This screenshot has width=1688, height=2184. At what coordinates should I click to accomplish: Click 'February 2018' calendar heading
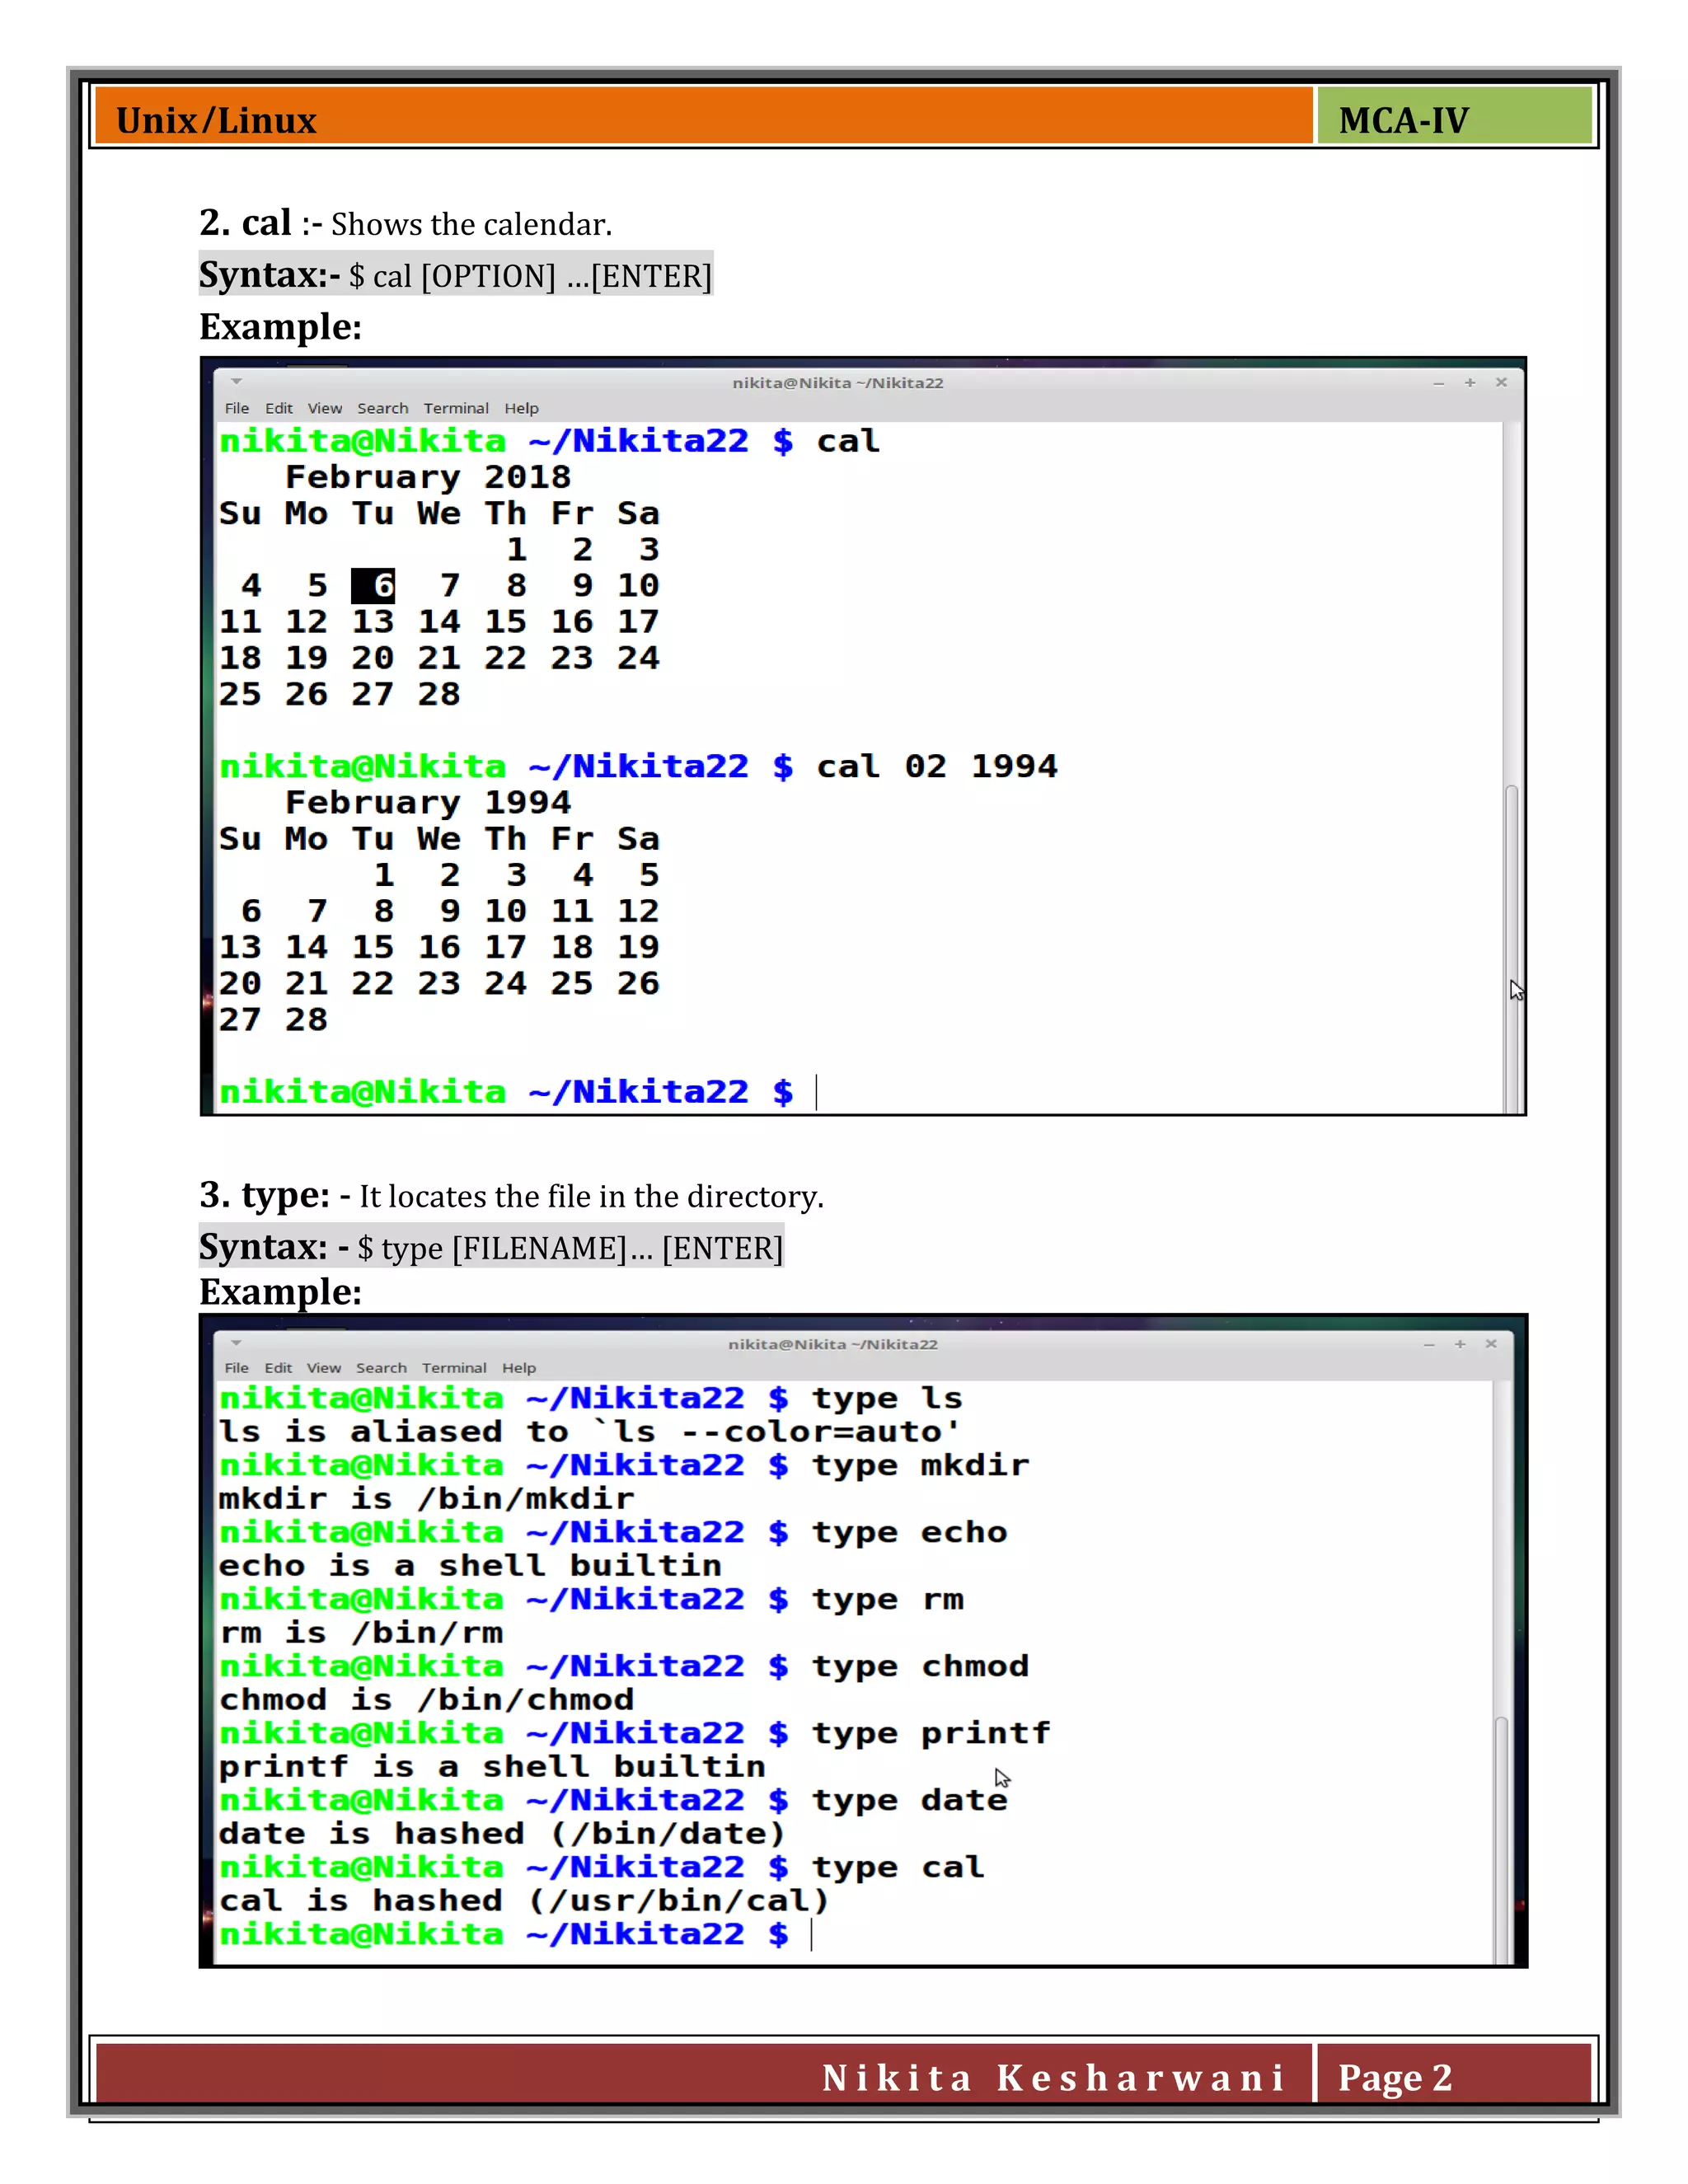pos(428,477)
